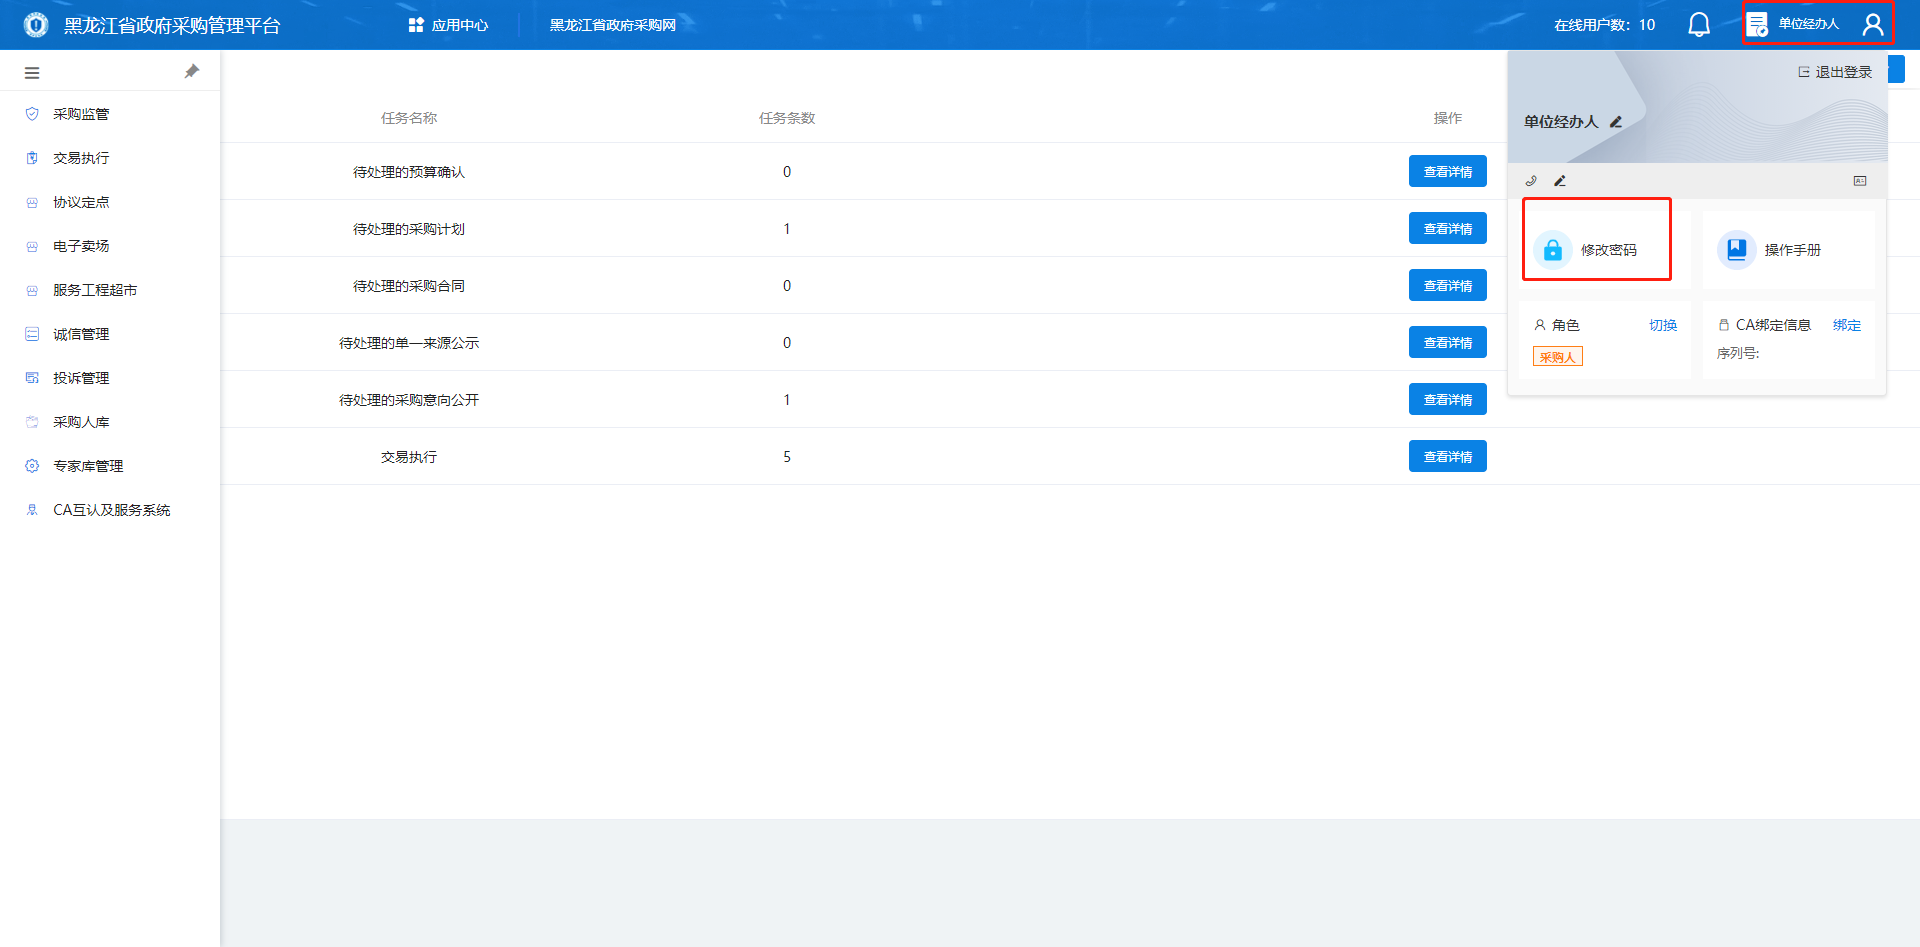This screenshot has height=947, width=1920.
Task: Click the document icon beside 单位经办人 in header
Action: (1757, 25)
